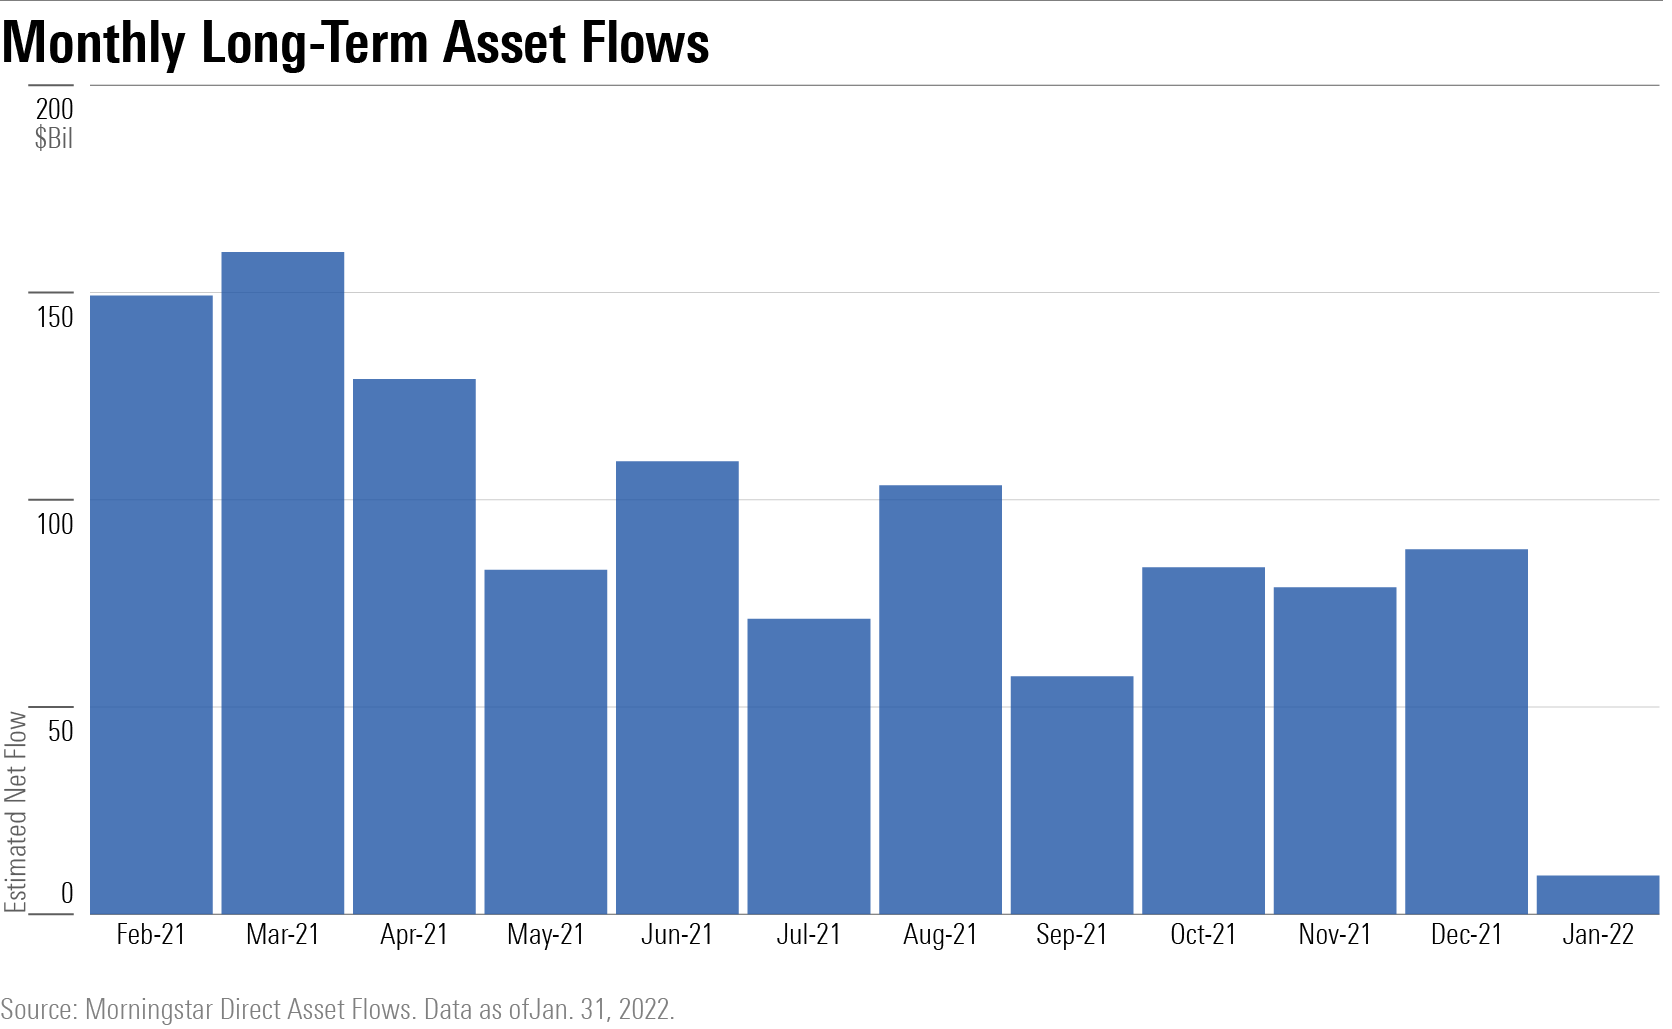Click the small Jan-22 bar
Screen dimensions: 1672x1029
pos(1598,894)
